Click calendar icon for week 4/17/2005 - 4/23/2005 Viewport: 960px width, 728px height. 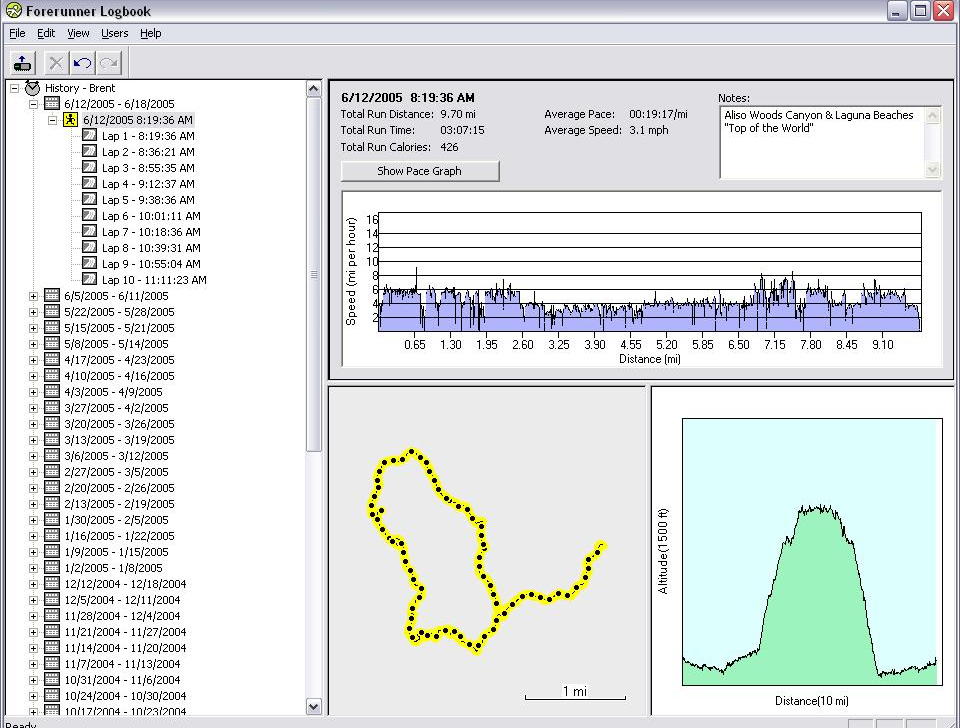coord(52,359)
